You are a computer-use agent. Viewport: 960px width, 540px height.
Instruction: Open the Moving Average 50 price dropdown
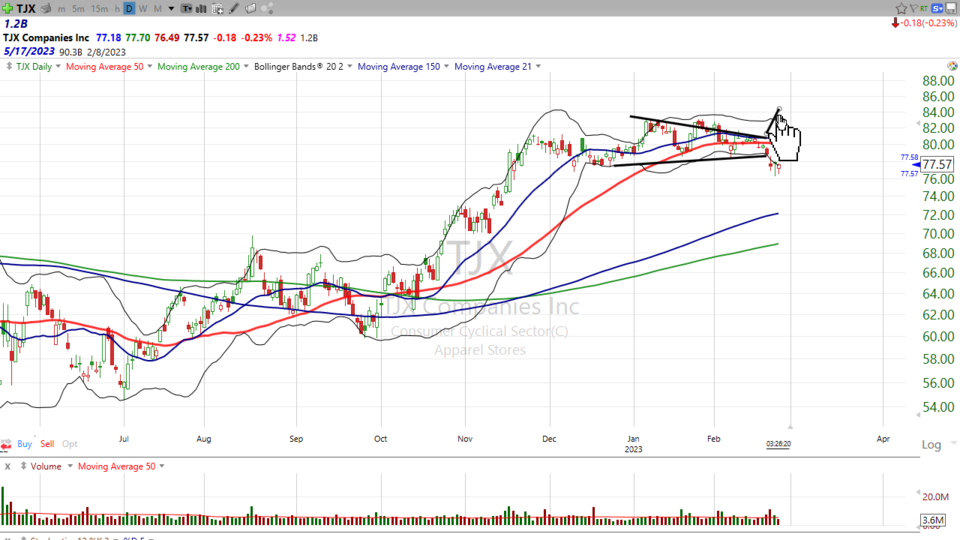coord(149,66)
